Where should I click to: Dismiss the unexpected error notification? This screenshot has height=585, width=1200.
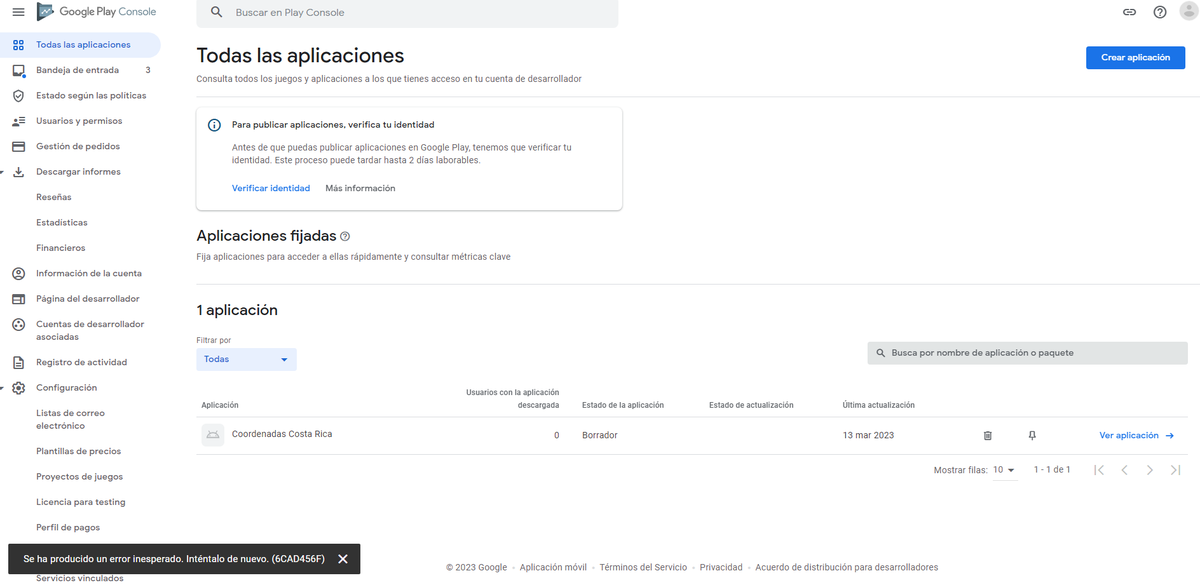pyautogui.click(x=343, y=559)
